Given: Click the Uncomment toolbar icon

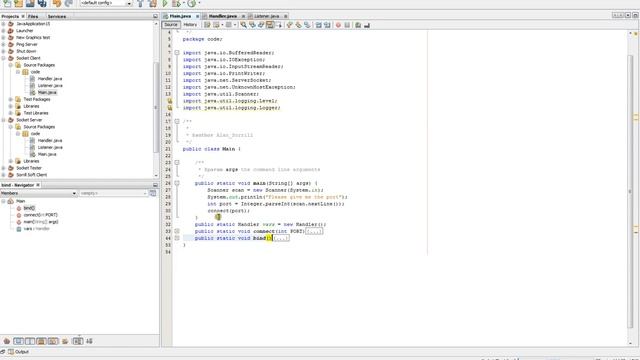Looking at the screenshot, I should pos(367,25).
